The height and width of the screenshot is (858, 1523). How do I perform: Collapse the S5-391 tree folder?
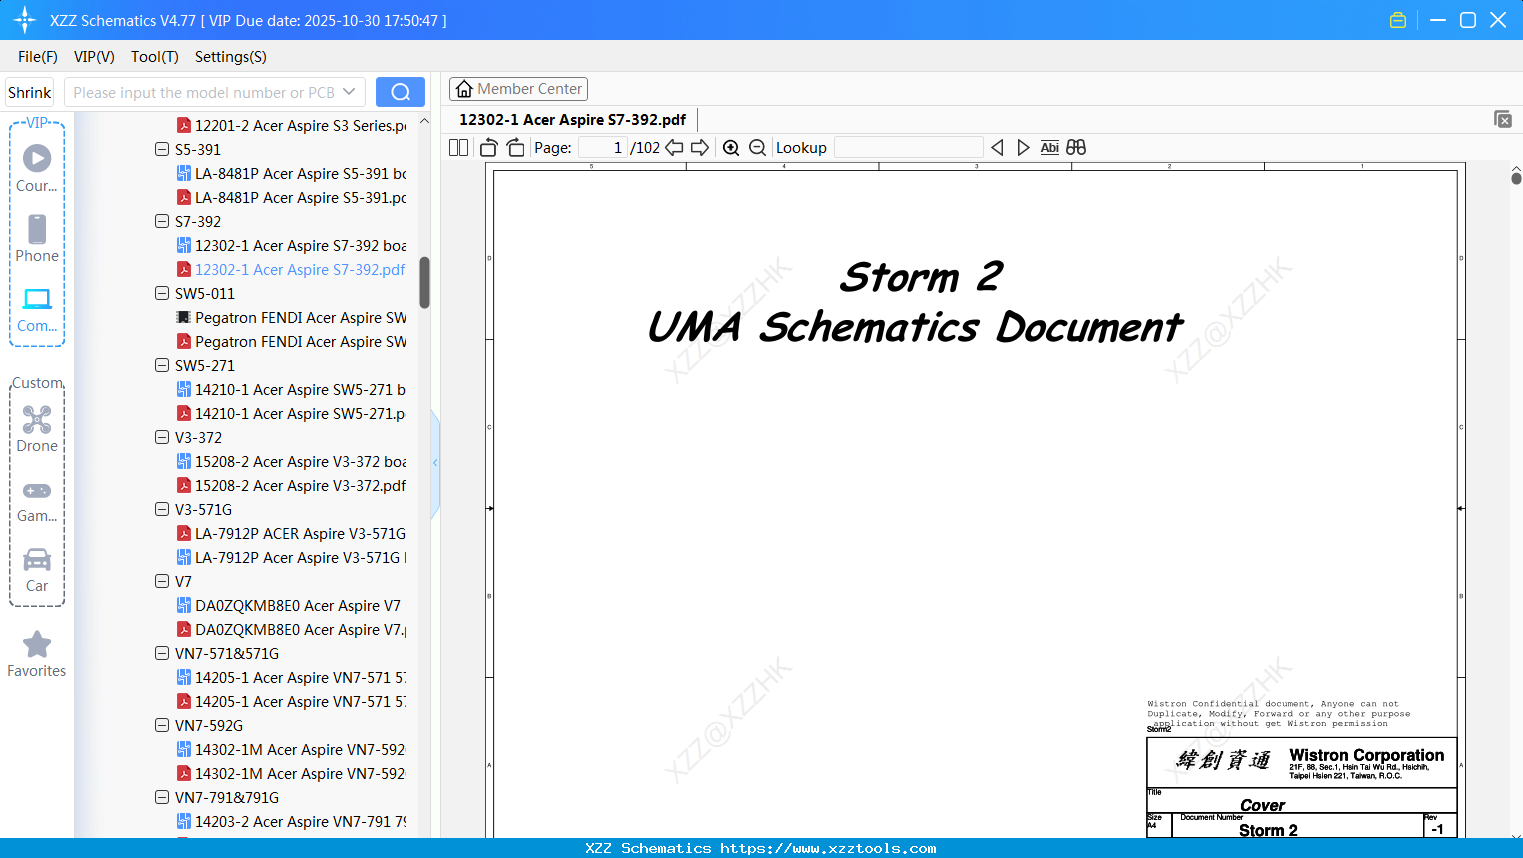(162, 149)
